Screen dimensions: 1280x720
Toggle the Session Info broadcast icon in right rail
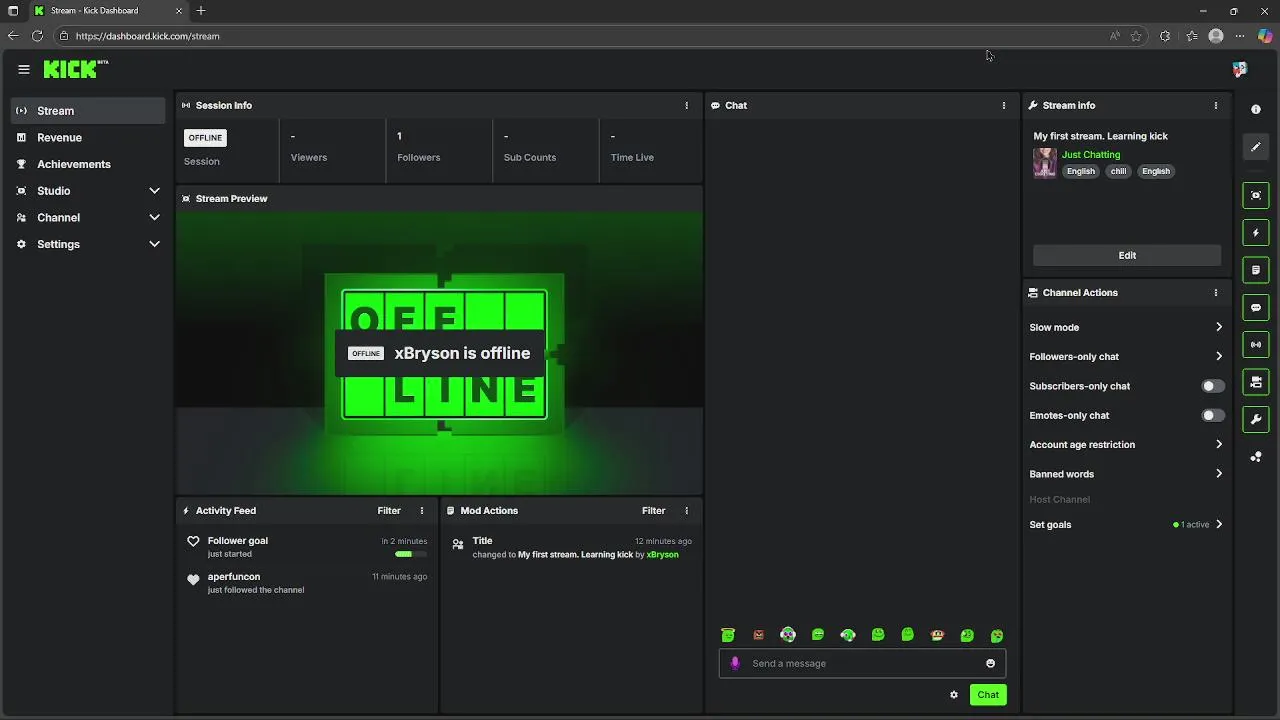(1256, 345)
